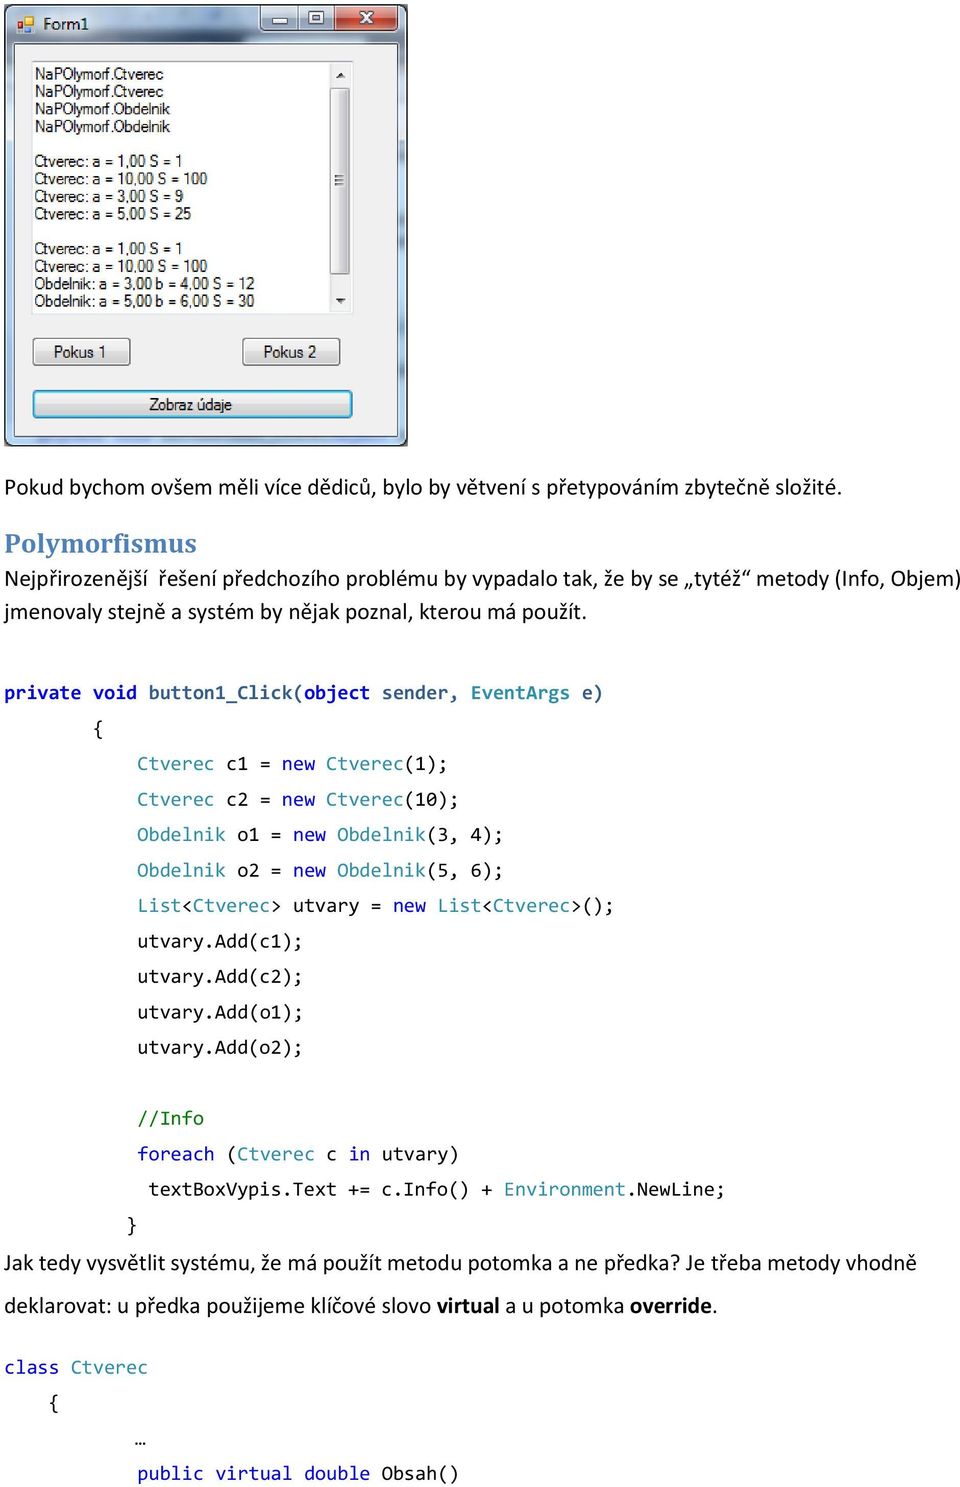Click the Pokus 1 button
Viewport: 960px width, 1487px height.
point(81,352)
